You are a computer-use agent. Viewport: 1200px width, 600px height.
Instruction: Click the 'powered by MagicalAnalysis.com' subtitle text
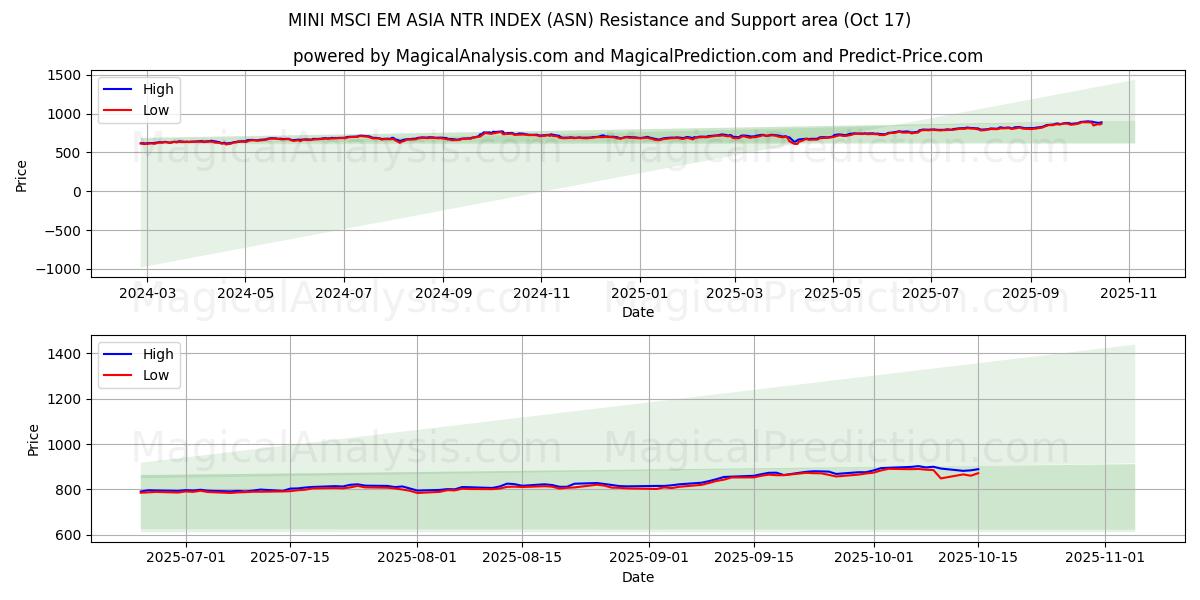(x=637, y=56)
